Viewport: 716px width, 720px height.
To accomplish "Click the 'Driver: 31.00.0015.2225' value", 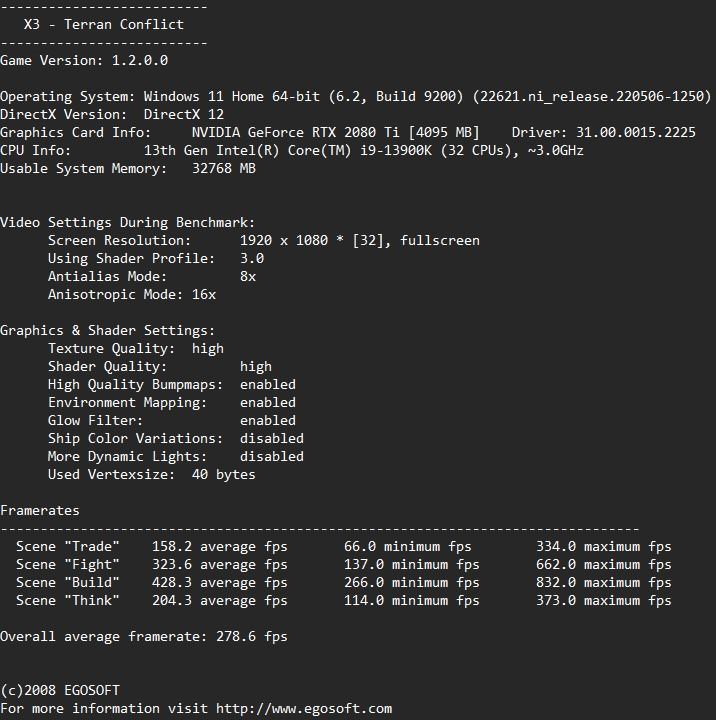I will tap(603, 133).
